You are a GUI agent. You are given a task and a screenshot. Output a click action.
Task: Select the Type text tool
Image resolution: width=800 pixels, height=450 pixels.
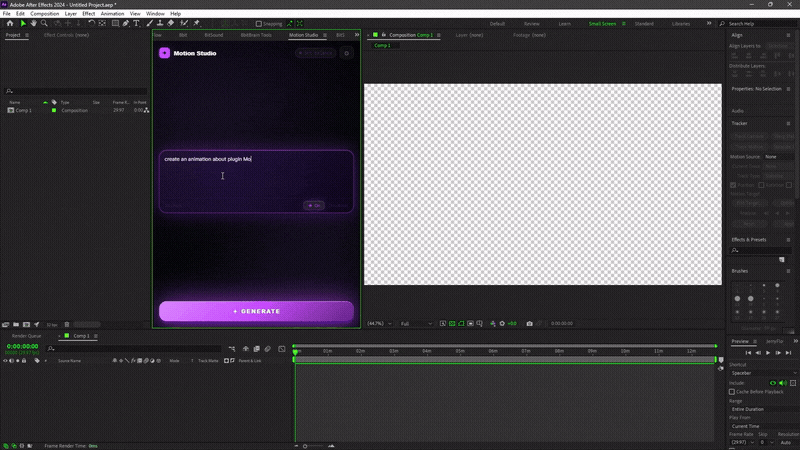[x=136, y=23]
